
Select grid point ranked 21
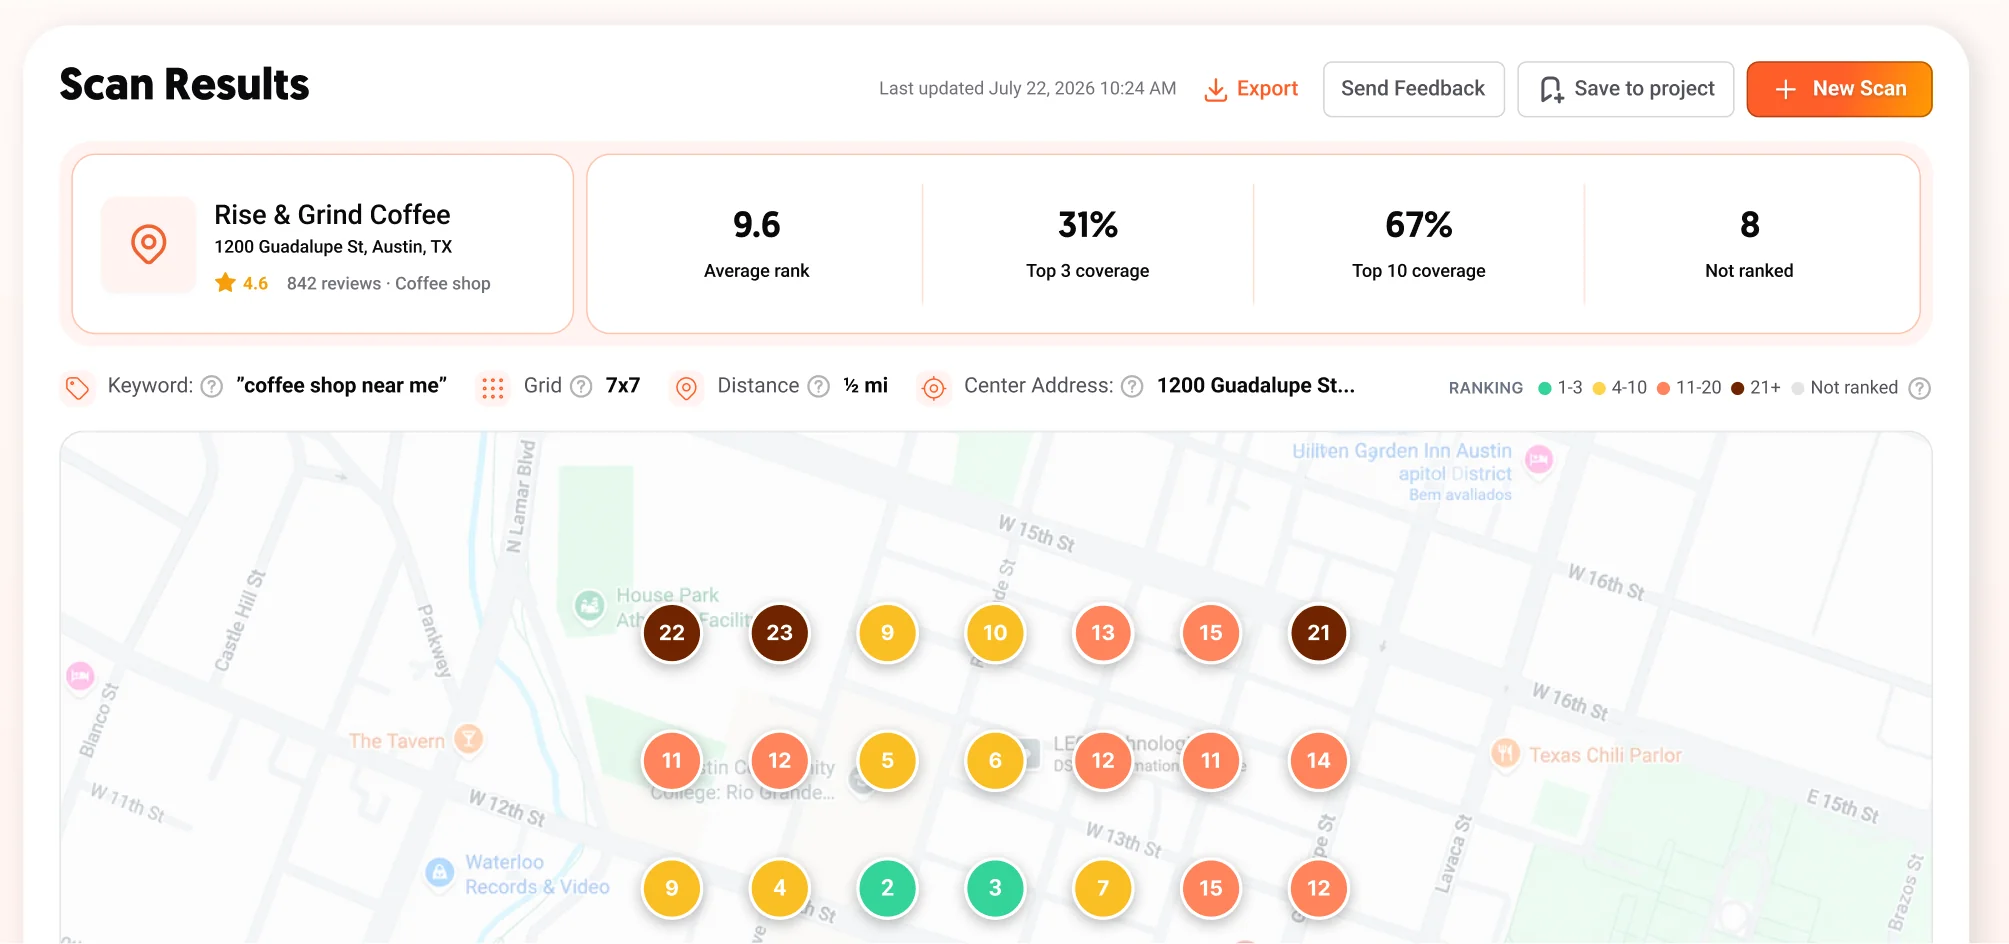tap(1319, 633)
